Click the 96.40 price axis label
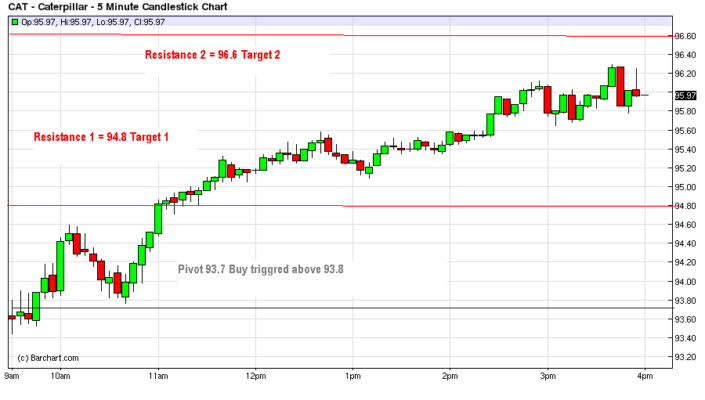 [685, 55]
